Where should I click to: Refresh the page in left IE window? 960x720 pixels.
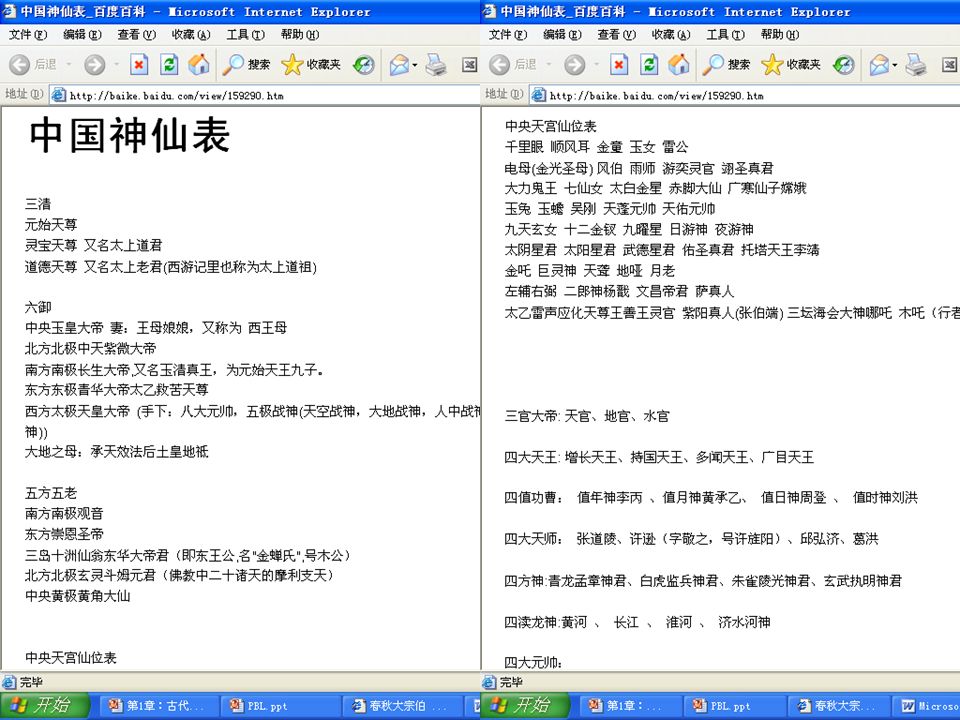tap(169, 64)
